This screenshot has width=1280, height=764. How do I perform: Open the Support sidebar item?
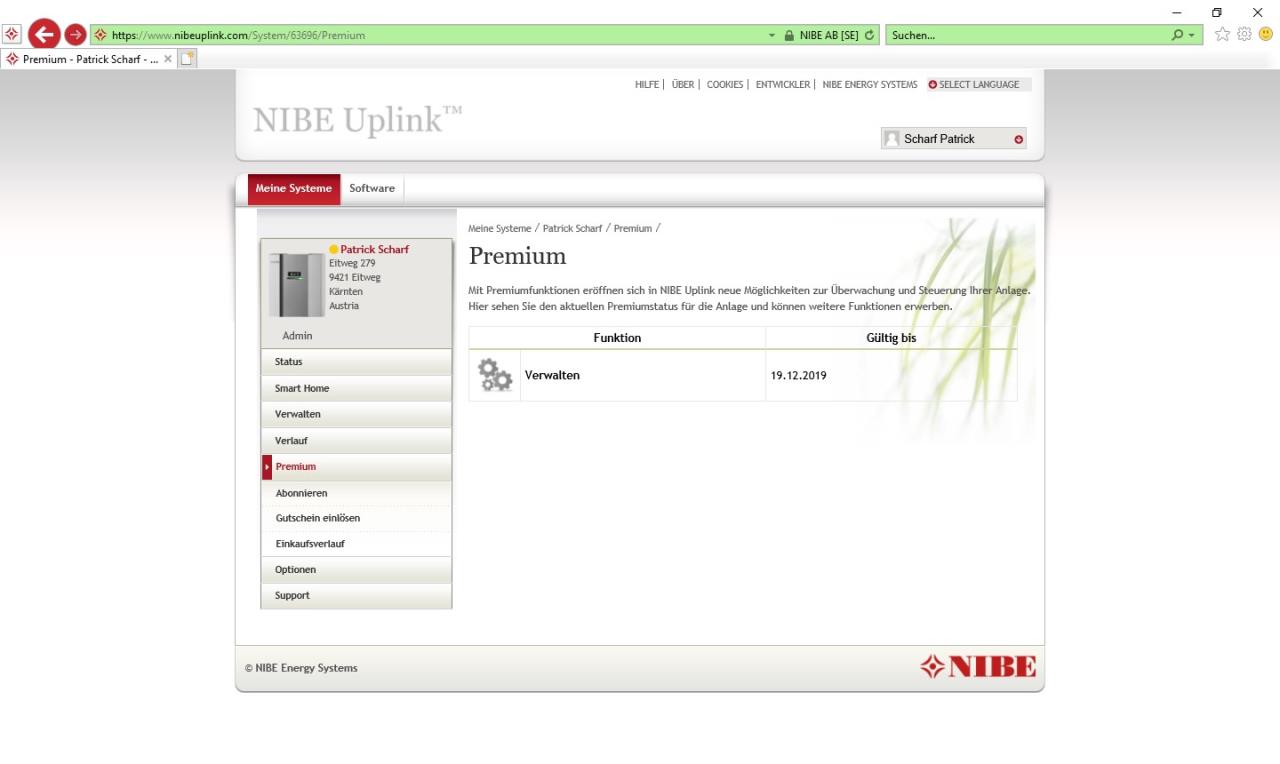click(x=356, y=596)
